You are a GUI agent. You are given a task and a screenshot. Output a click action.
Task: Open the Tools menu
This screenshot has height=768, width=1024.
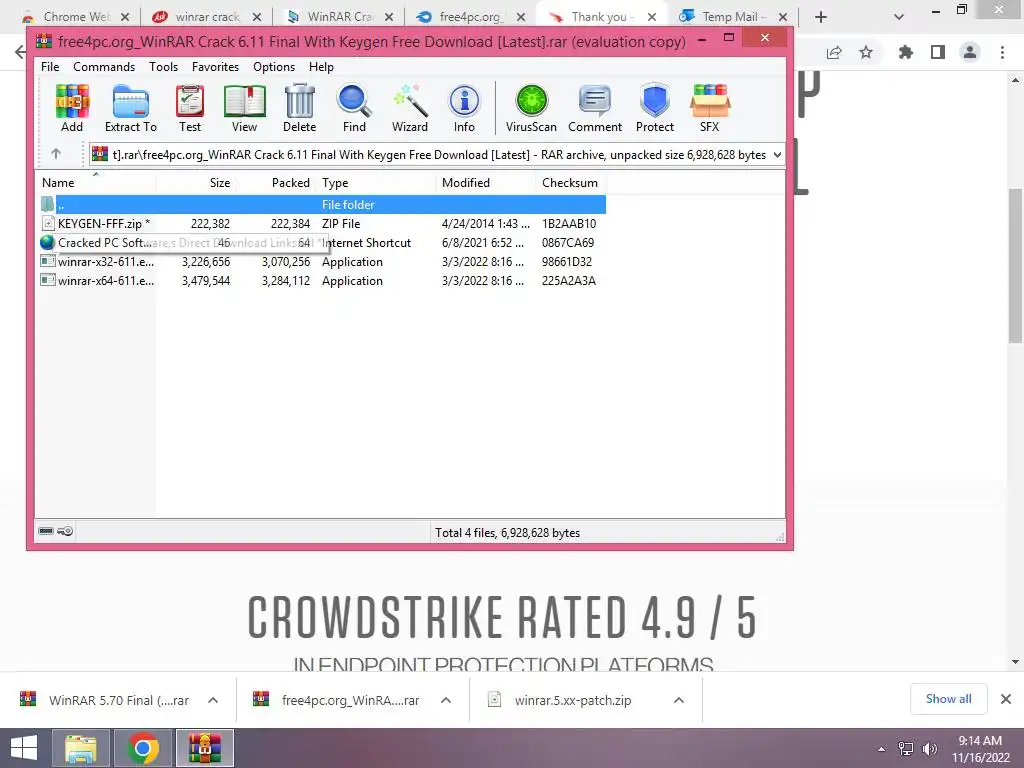click(163, 67)
